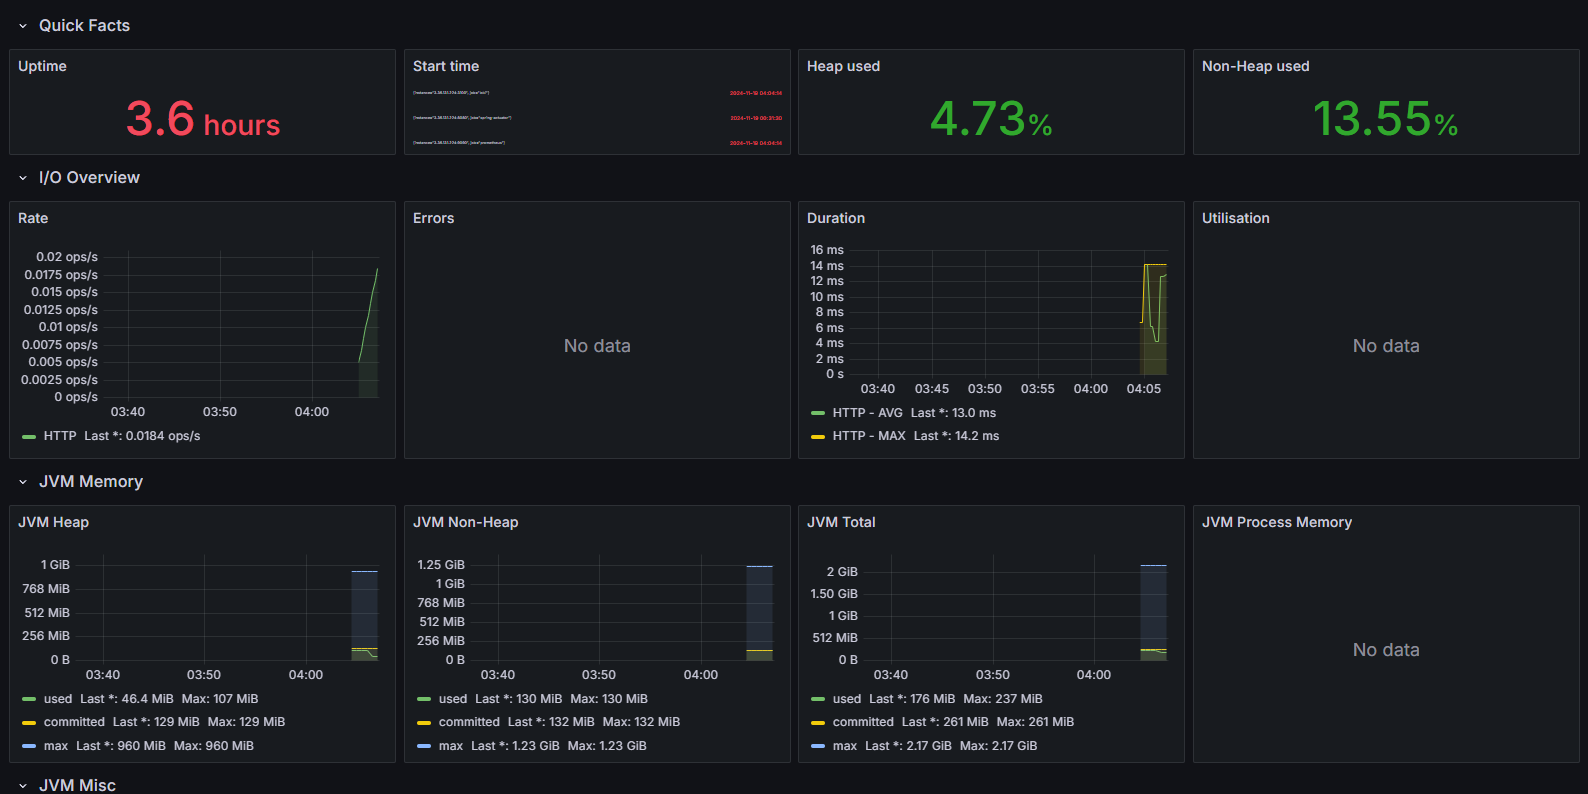This screenshot has width=1588, height=794.
Task: Collapse the Quick Facts row chevron
Action: tap(23, 26)
